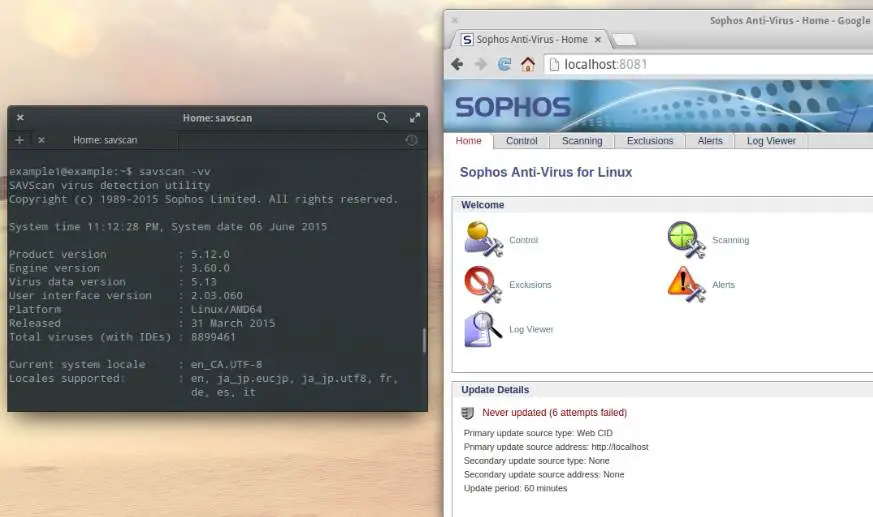Reload the Sophos page

[x=504, y=65]
